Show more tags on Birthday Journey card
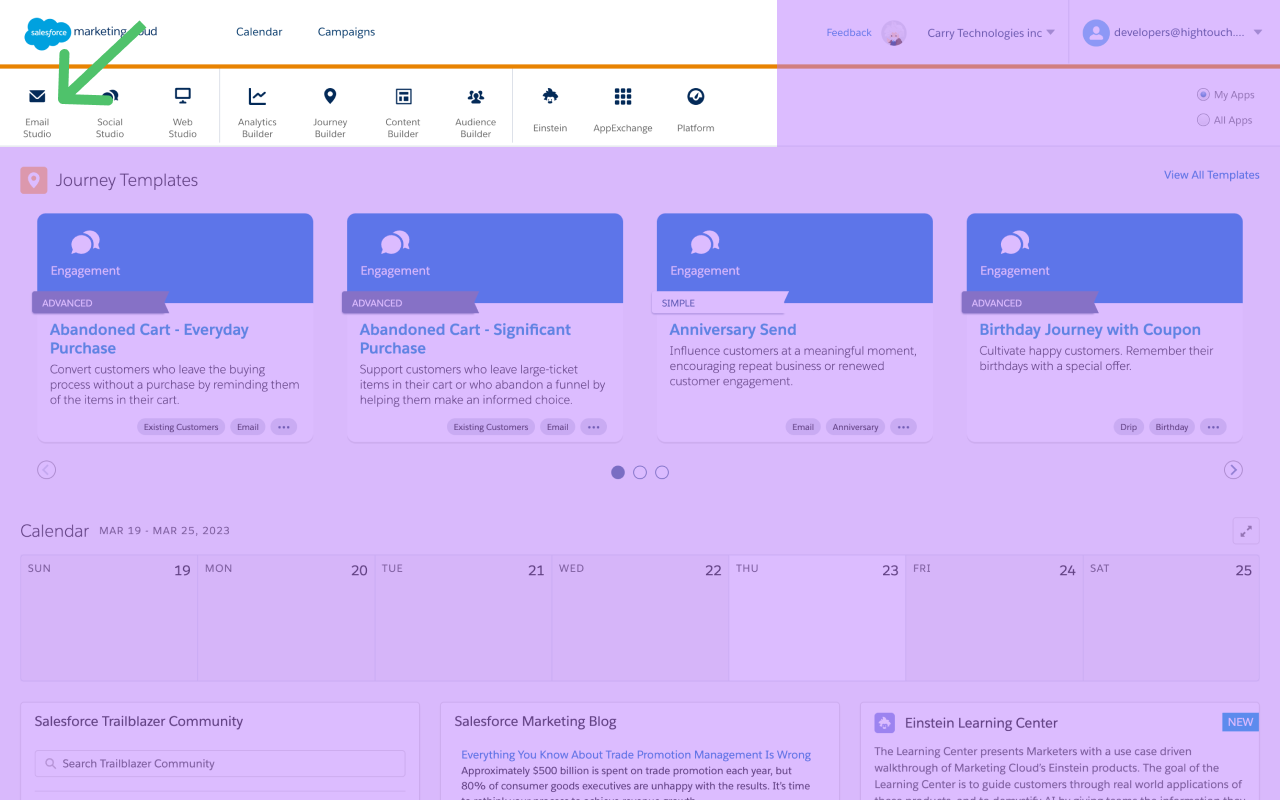 1214,427
